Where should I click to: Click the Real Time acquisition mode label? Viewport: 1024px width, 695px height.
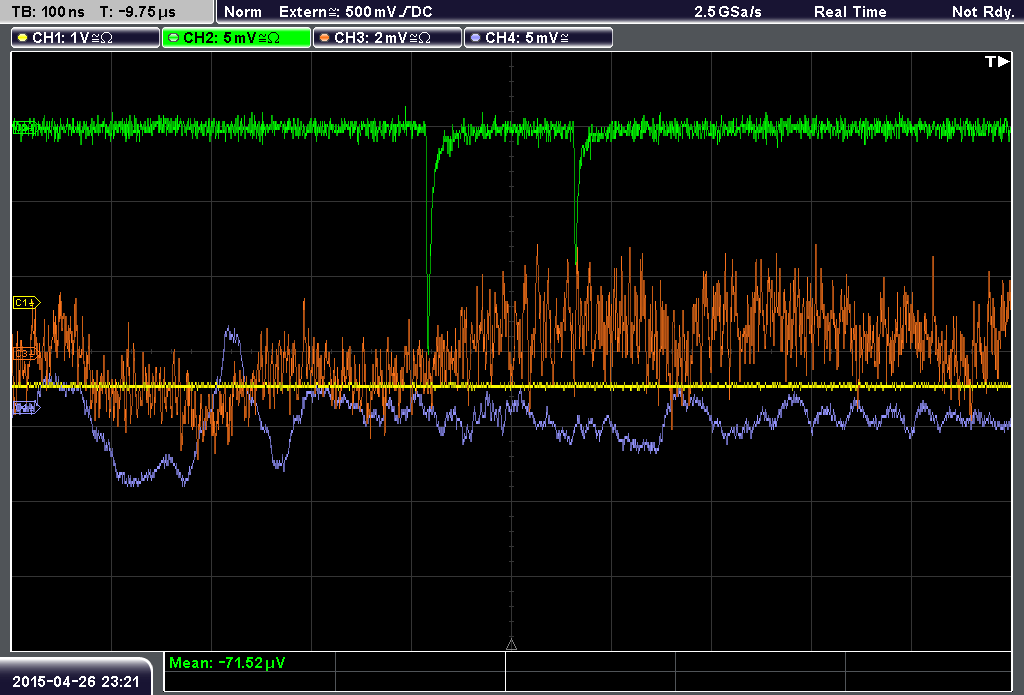point(850,12)
